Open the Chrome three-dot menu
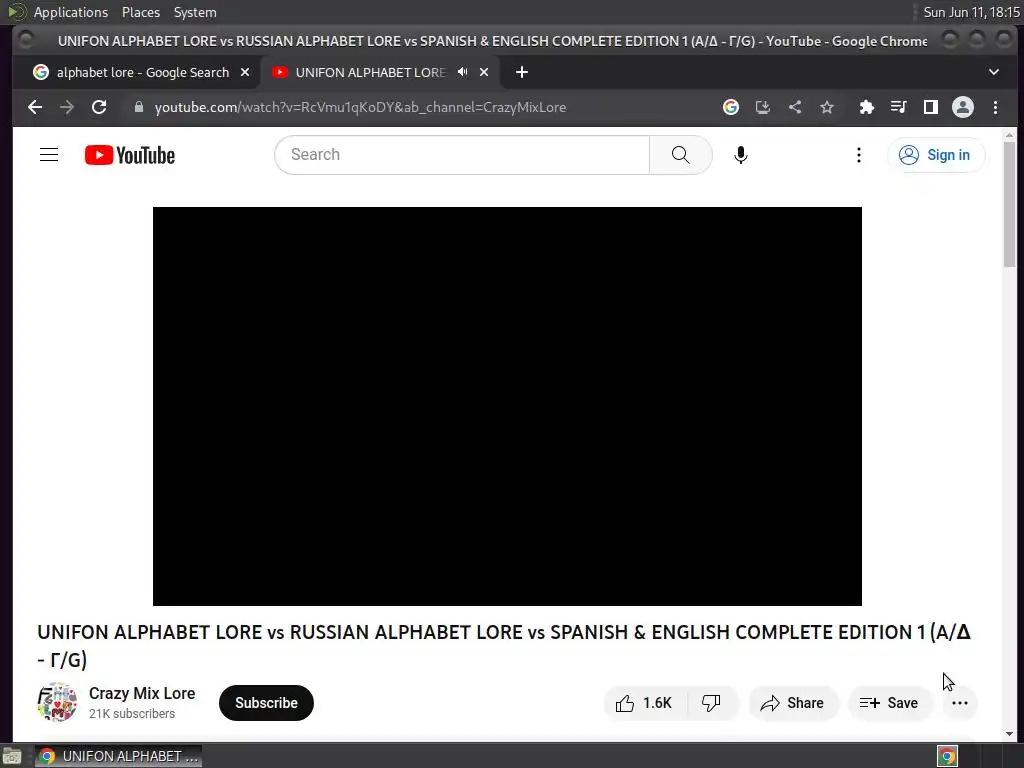 (995, 107)
